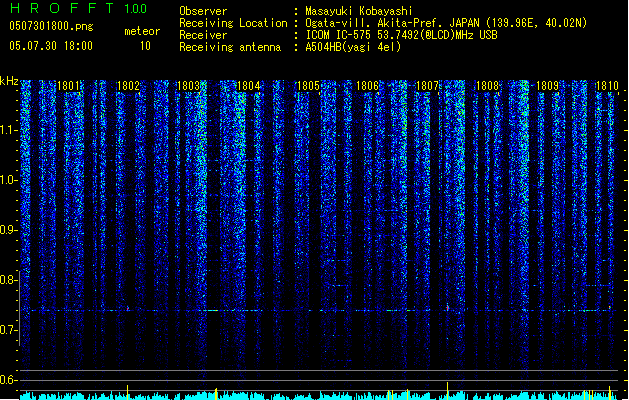
Task: Select the Ogata-vill. Akita-Pref. JAPAN location text
Action: [x=446, y=23]
